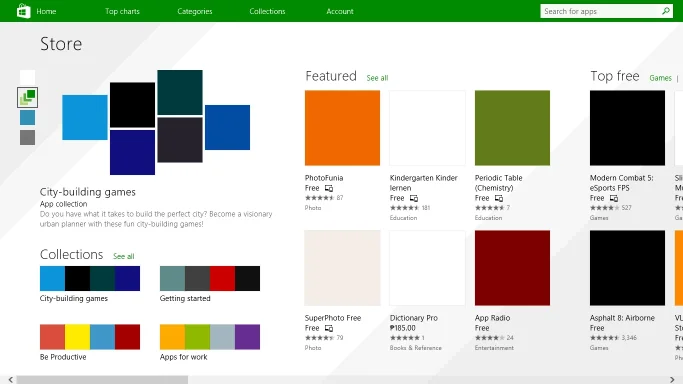The image size is (683, 384).
Task: Select the white spotlight selector thumbnail
Action: pyautogui.click(x=27, y=77)
